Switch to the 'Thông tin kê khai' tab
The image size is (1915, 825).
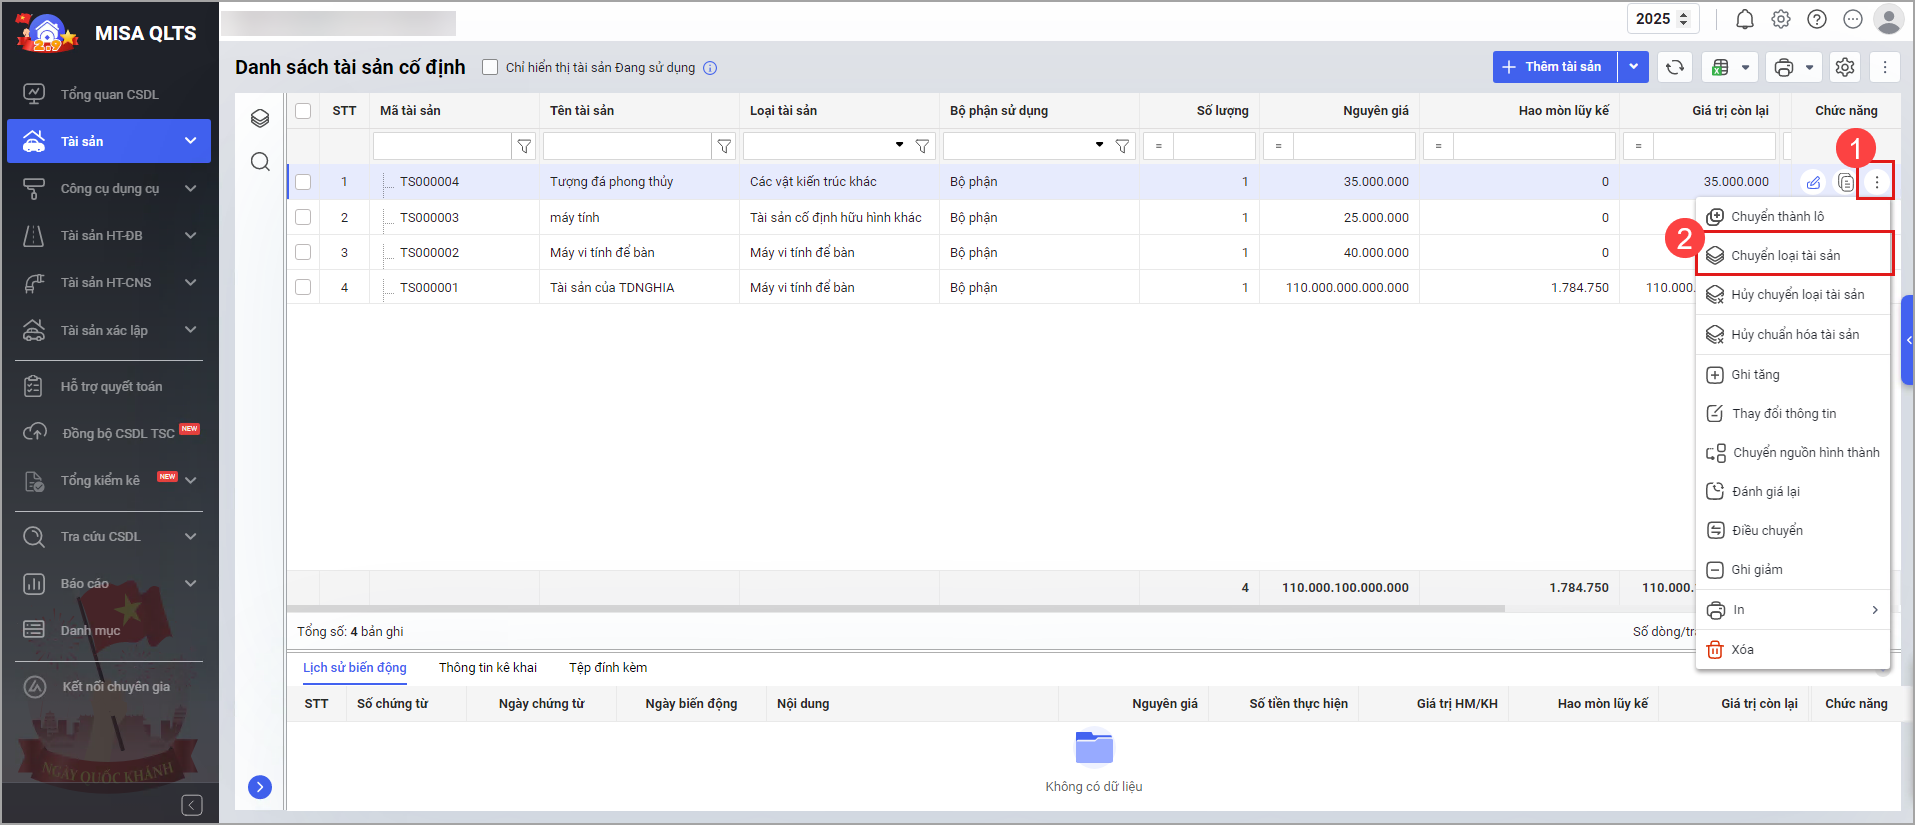[x=487, y=667]
